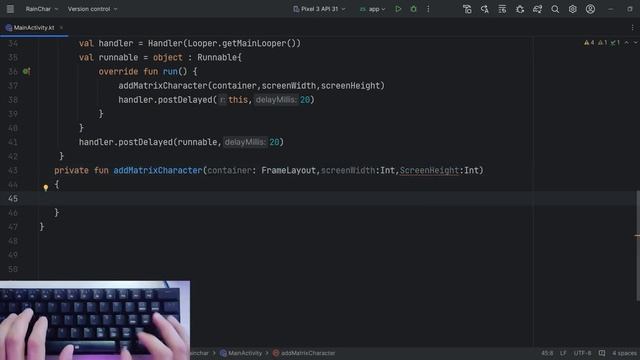640x360 pixels.
Task: Click the warnings count indicator
Action: 589,42
